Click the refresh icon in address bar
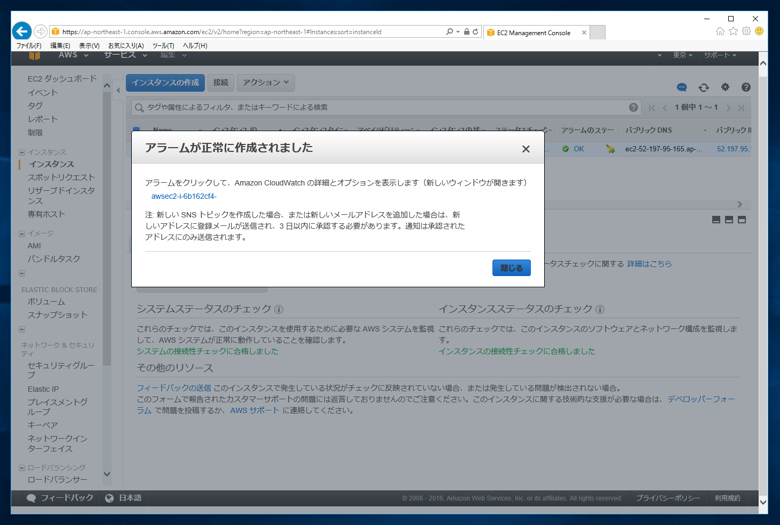 pyautogui.click(x=476, y=31)
